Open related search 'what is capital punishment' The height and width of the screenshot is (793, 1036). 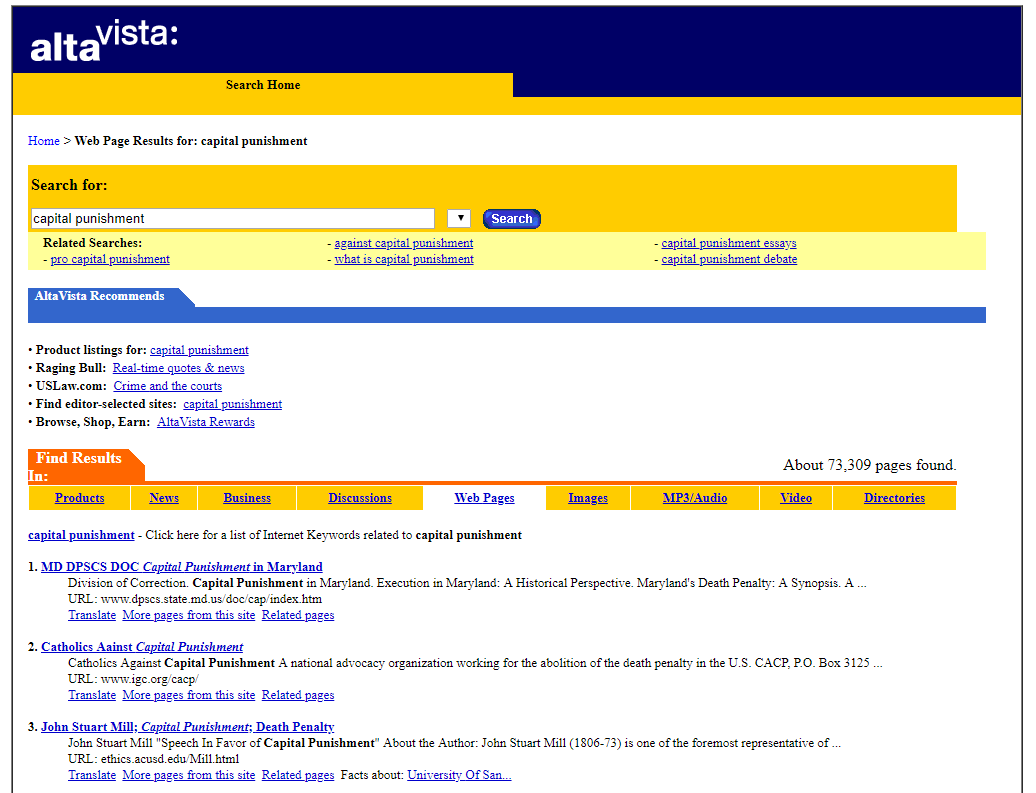pyautogui.click(x=404, y=259)
